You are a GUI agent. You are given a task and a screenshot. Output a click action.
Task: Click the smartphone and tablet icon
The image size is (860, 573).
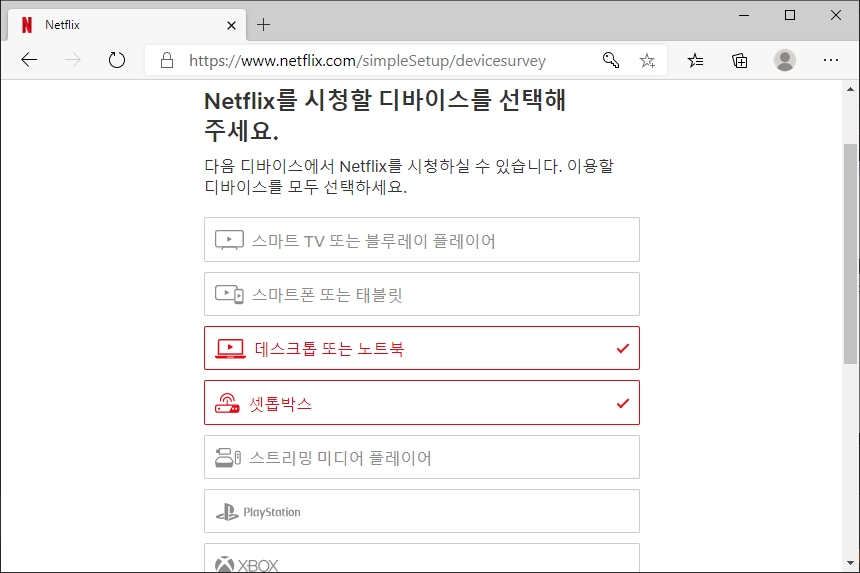[x=229, y=294]
